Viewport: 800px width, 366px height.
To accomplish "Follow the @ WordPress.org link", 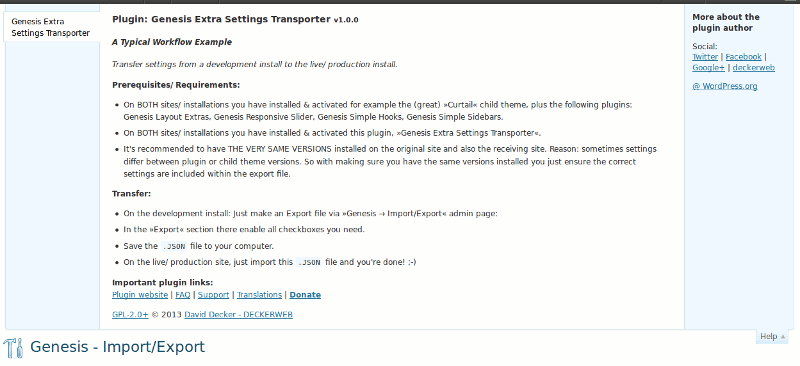I will (x=724, y=86).
